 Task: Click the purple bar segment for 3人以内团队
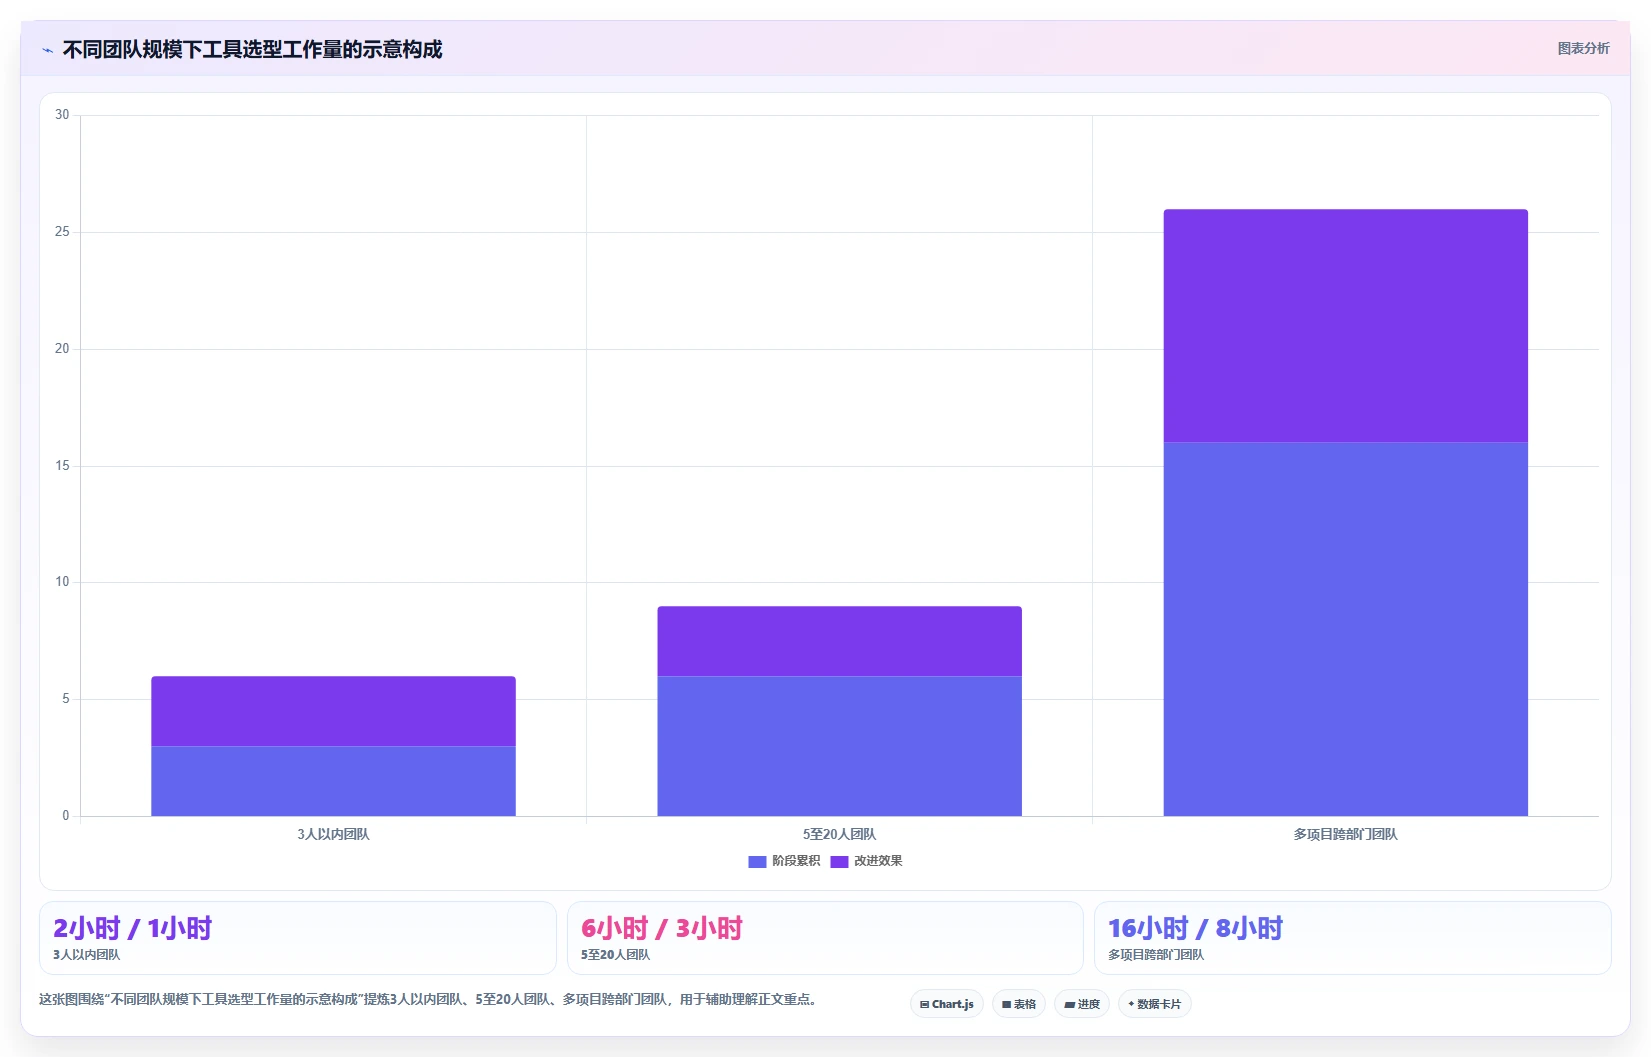333,711
